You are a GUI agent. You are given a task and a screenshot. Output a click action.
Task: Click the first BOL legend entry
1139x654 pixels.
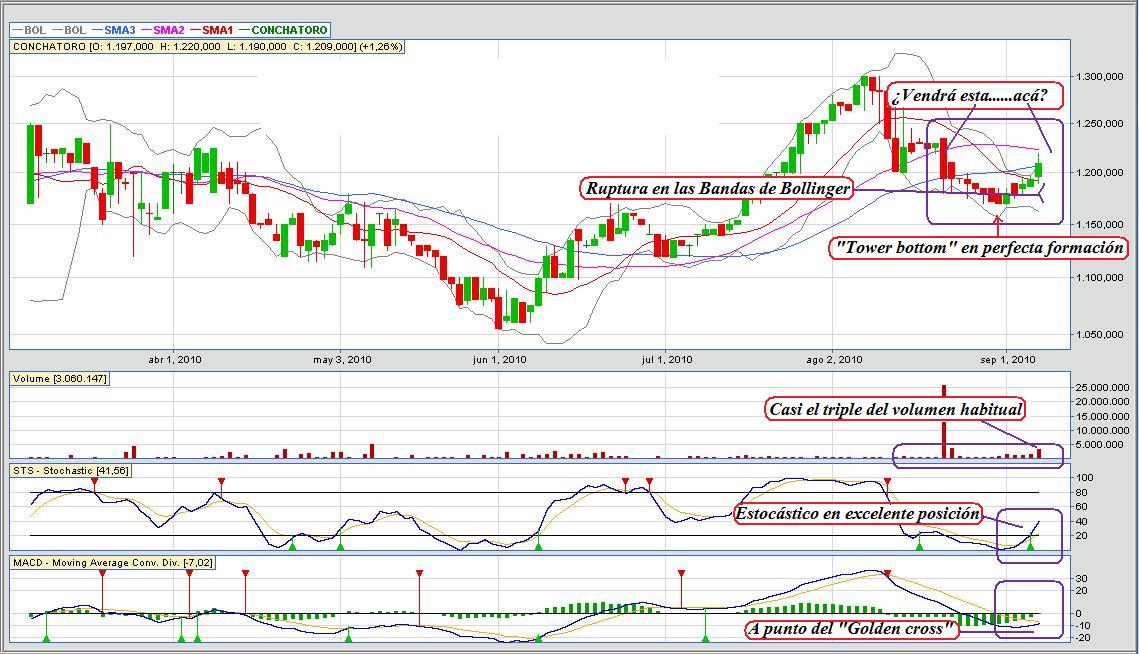28,30
